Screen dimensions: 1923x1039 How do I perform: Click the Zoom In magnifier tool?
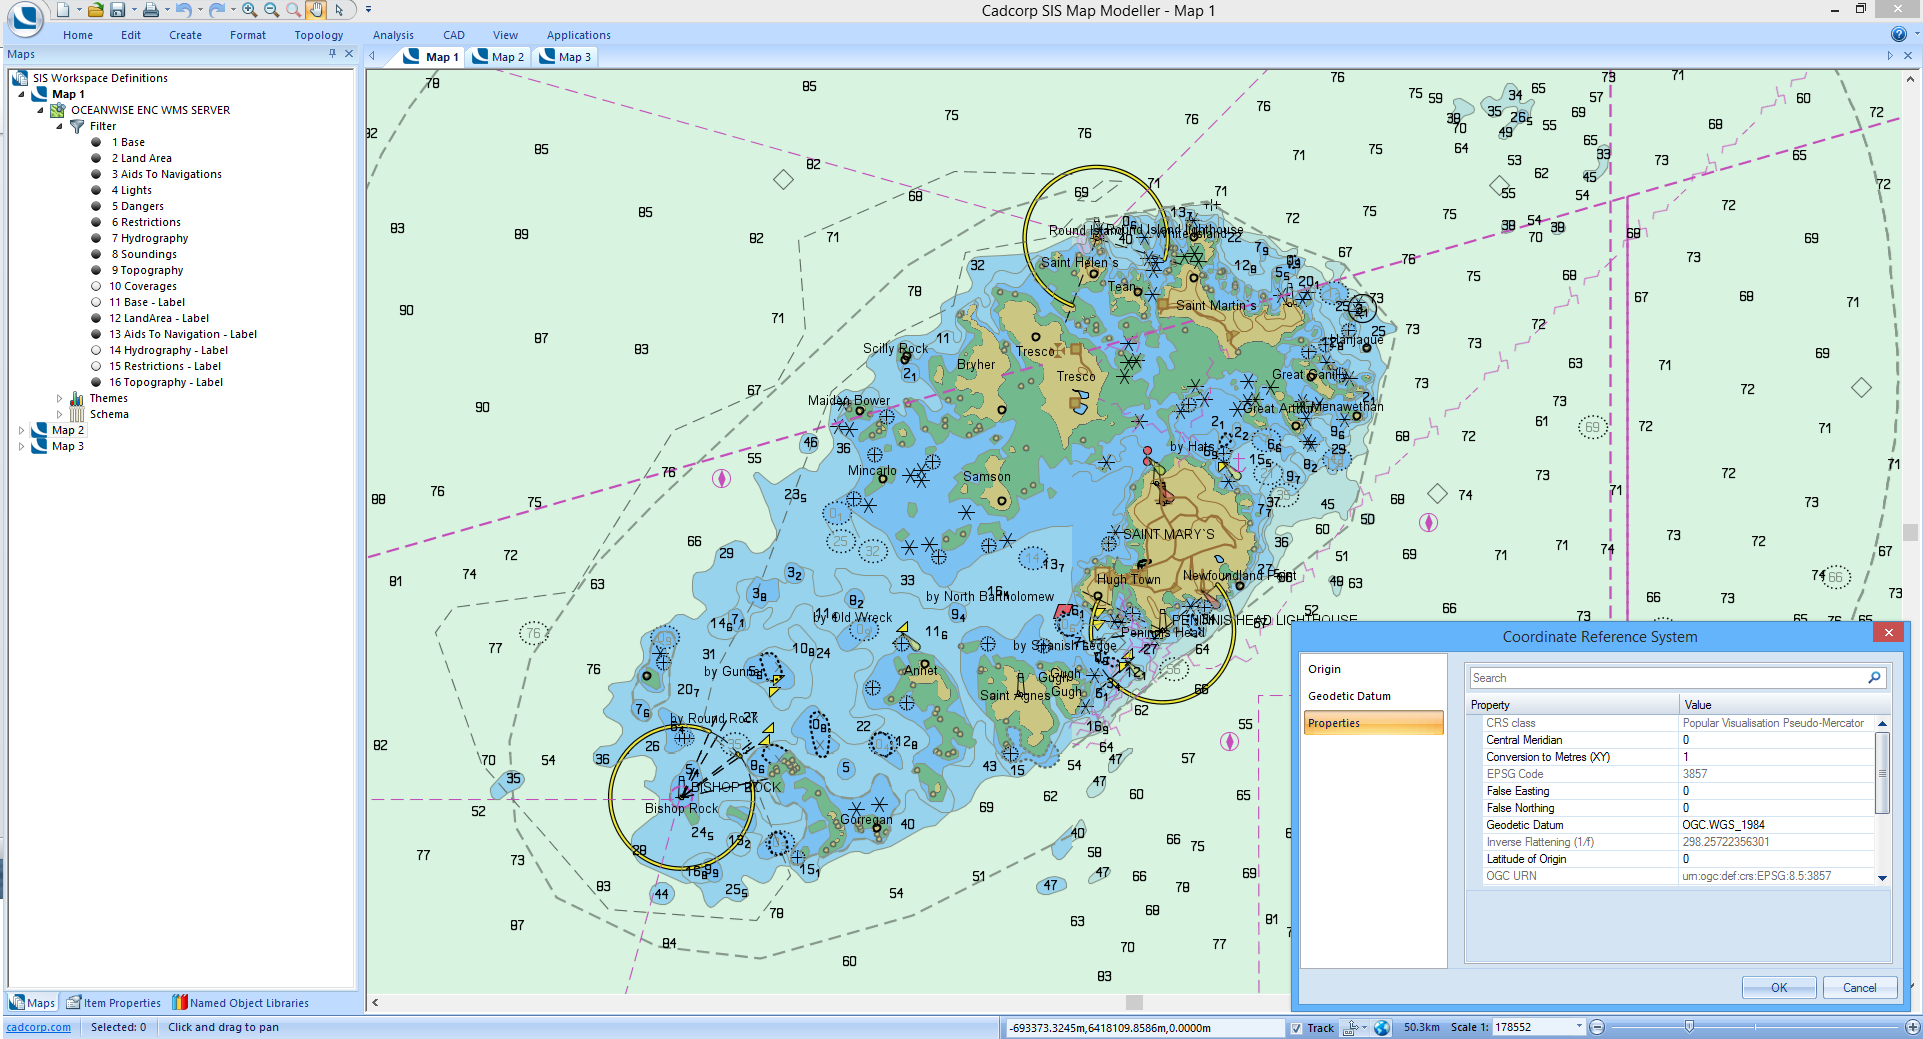point(249,10)
